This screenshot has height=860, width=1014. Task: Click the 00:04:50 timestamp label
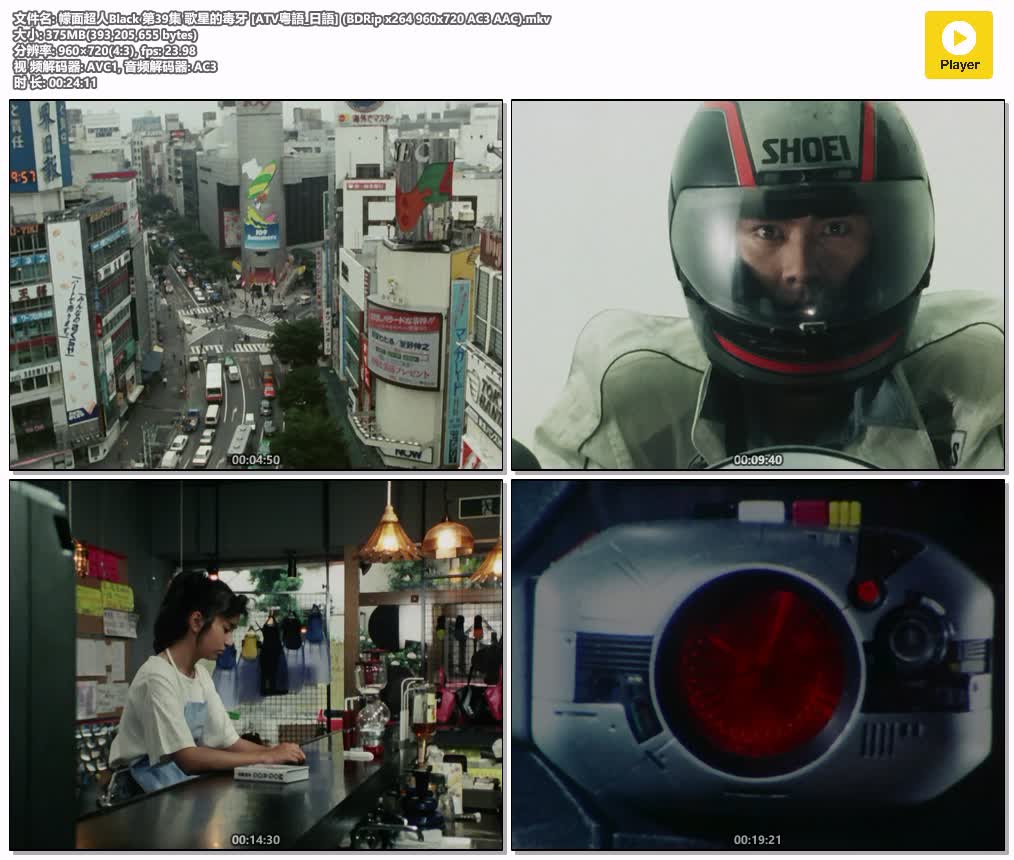tap(256, 460)
